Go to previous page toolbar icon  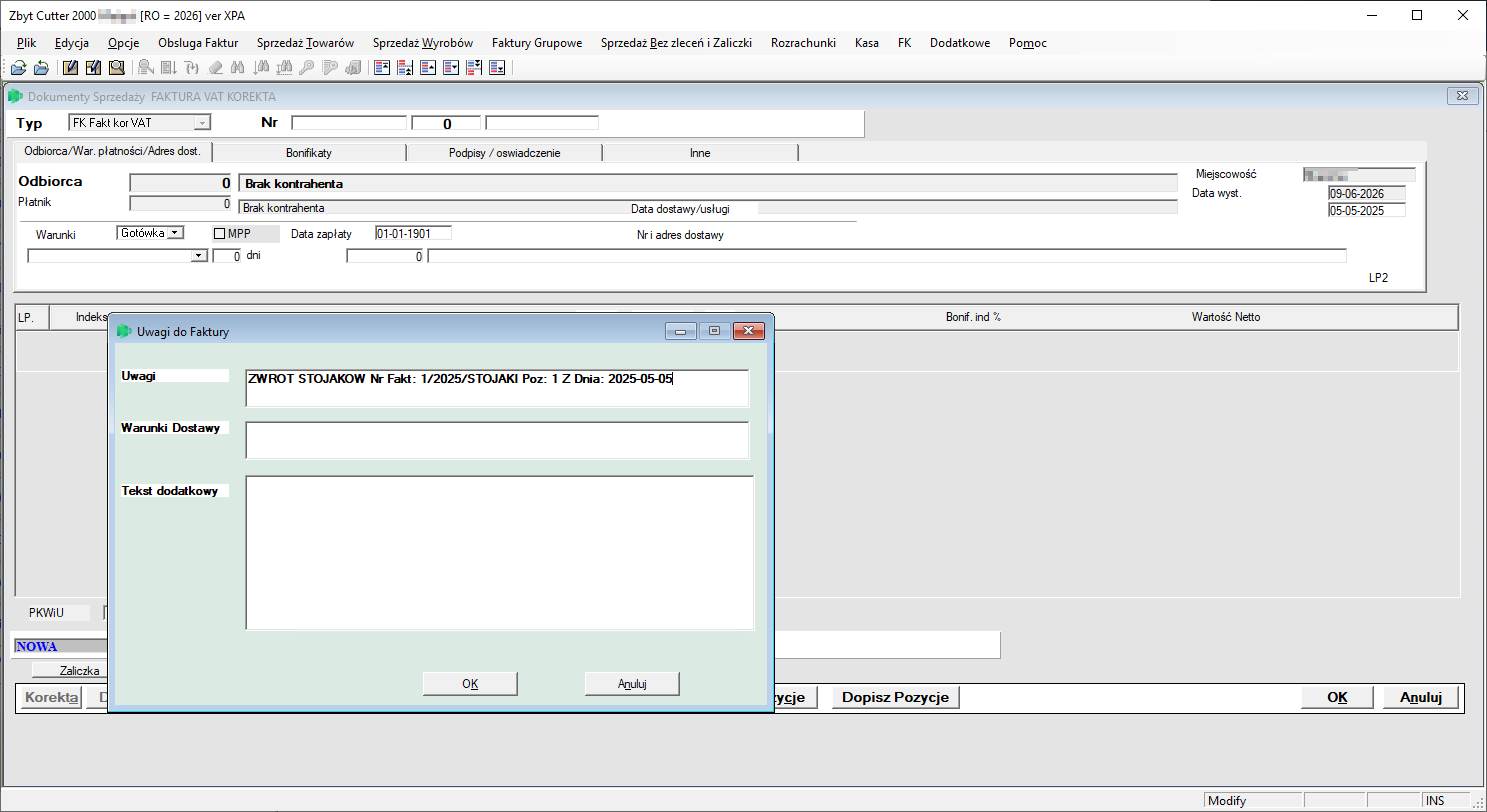(x=405, y=68)
